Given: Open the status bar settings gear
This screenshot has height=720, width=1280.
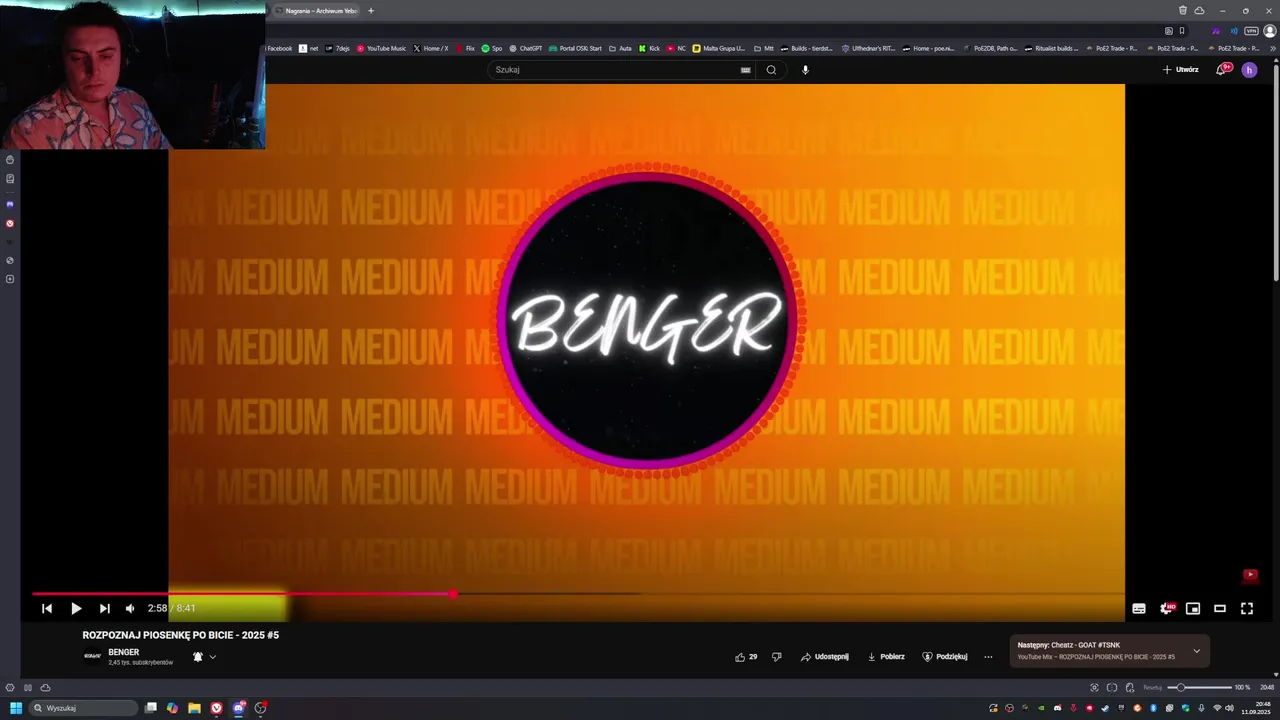Looking at the screenshot, I should pyautogui.click(x=10, y=687).
